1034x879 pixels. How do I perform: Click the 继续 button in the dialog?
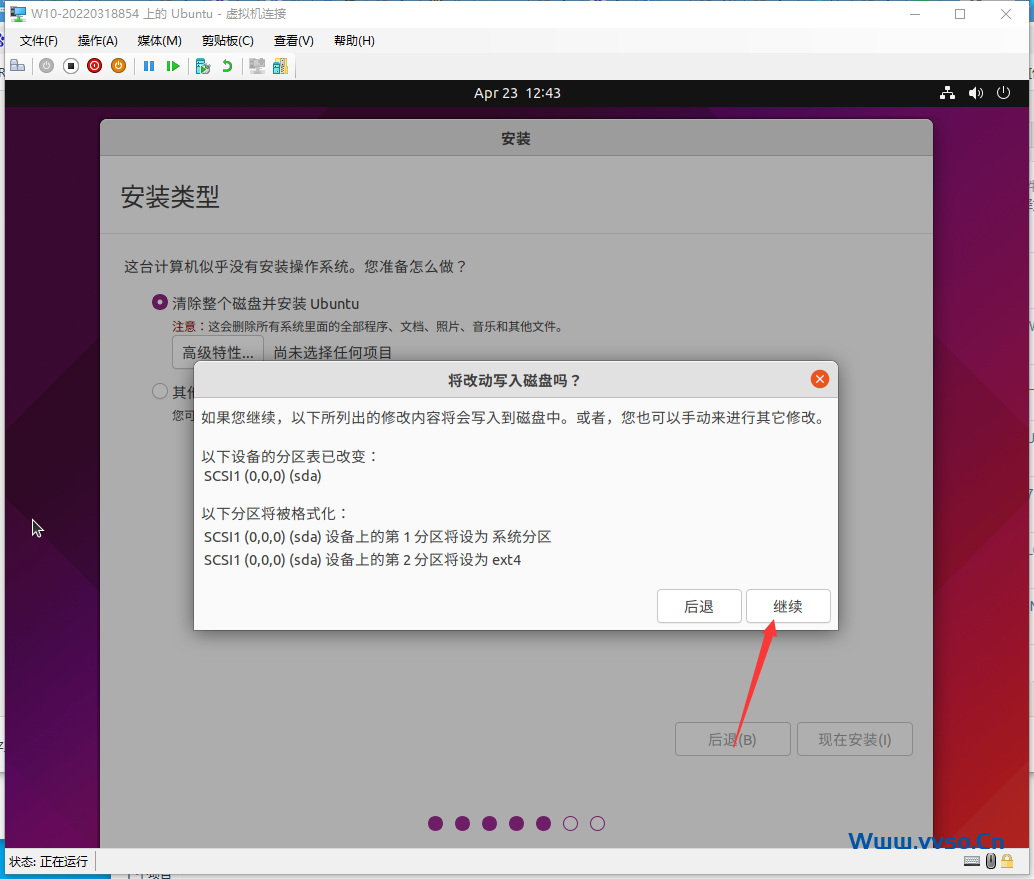(788, 605)
